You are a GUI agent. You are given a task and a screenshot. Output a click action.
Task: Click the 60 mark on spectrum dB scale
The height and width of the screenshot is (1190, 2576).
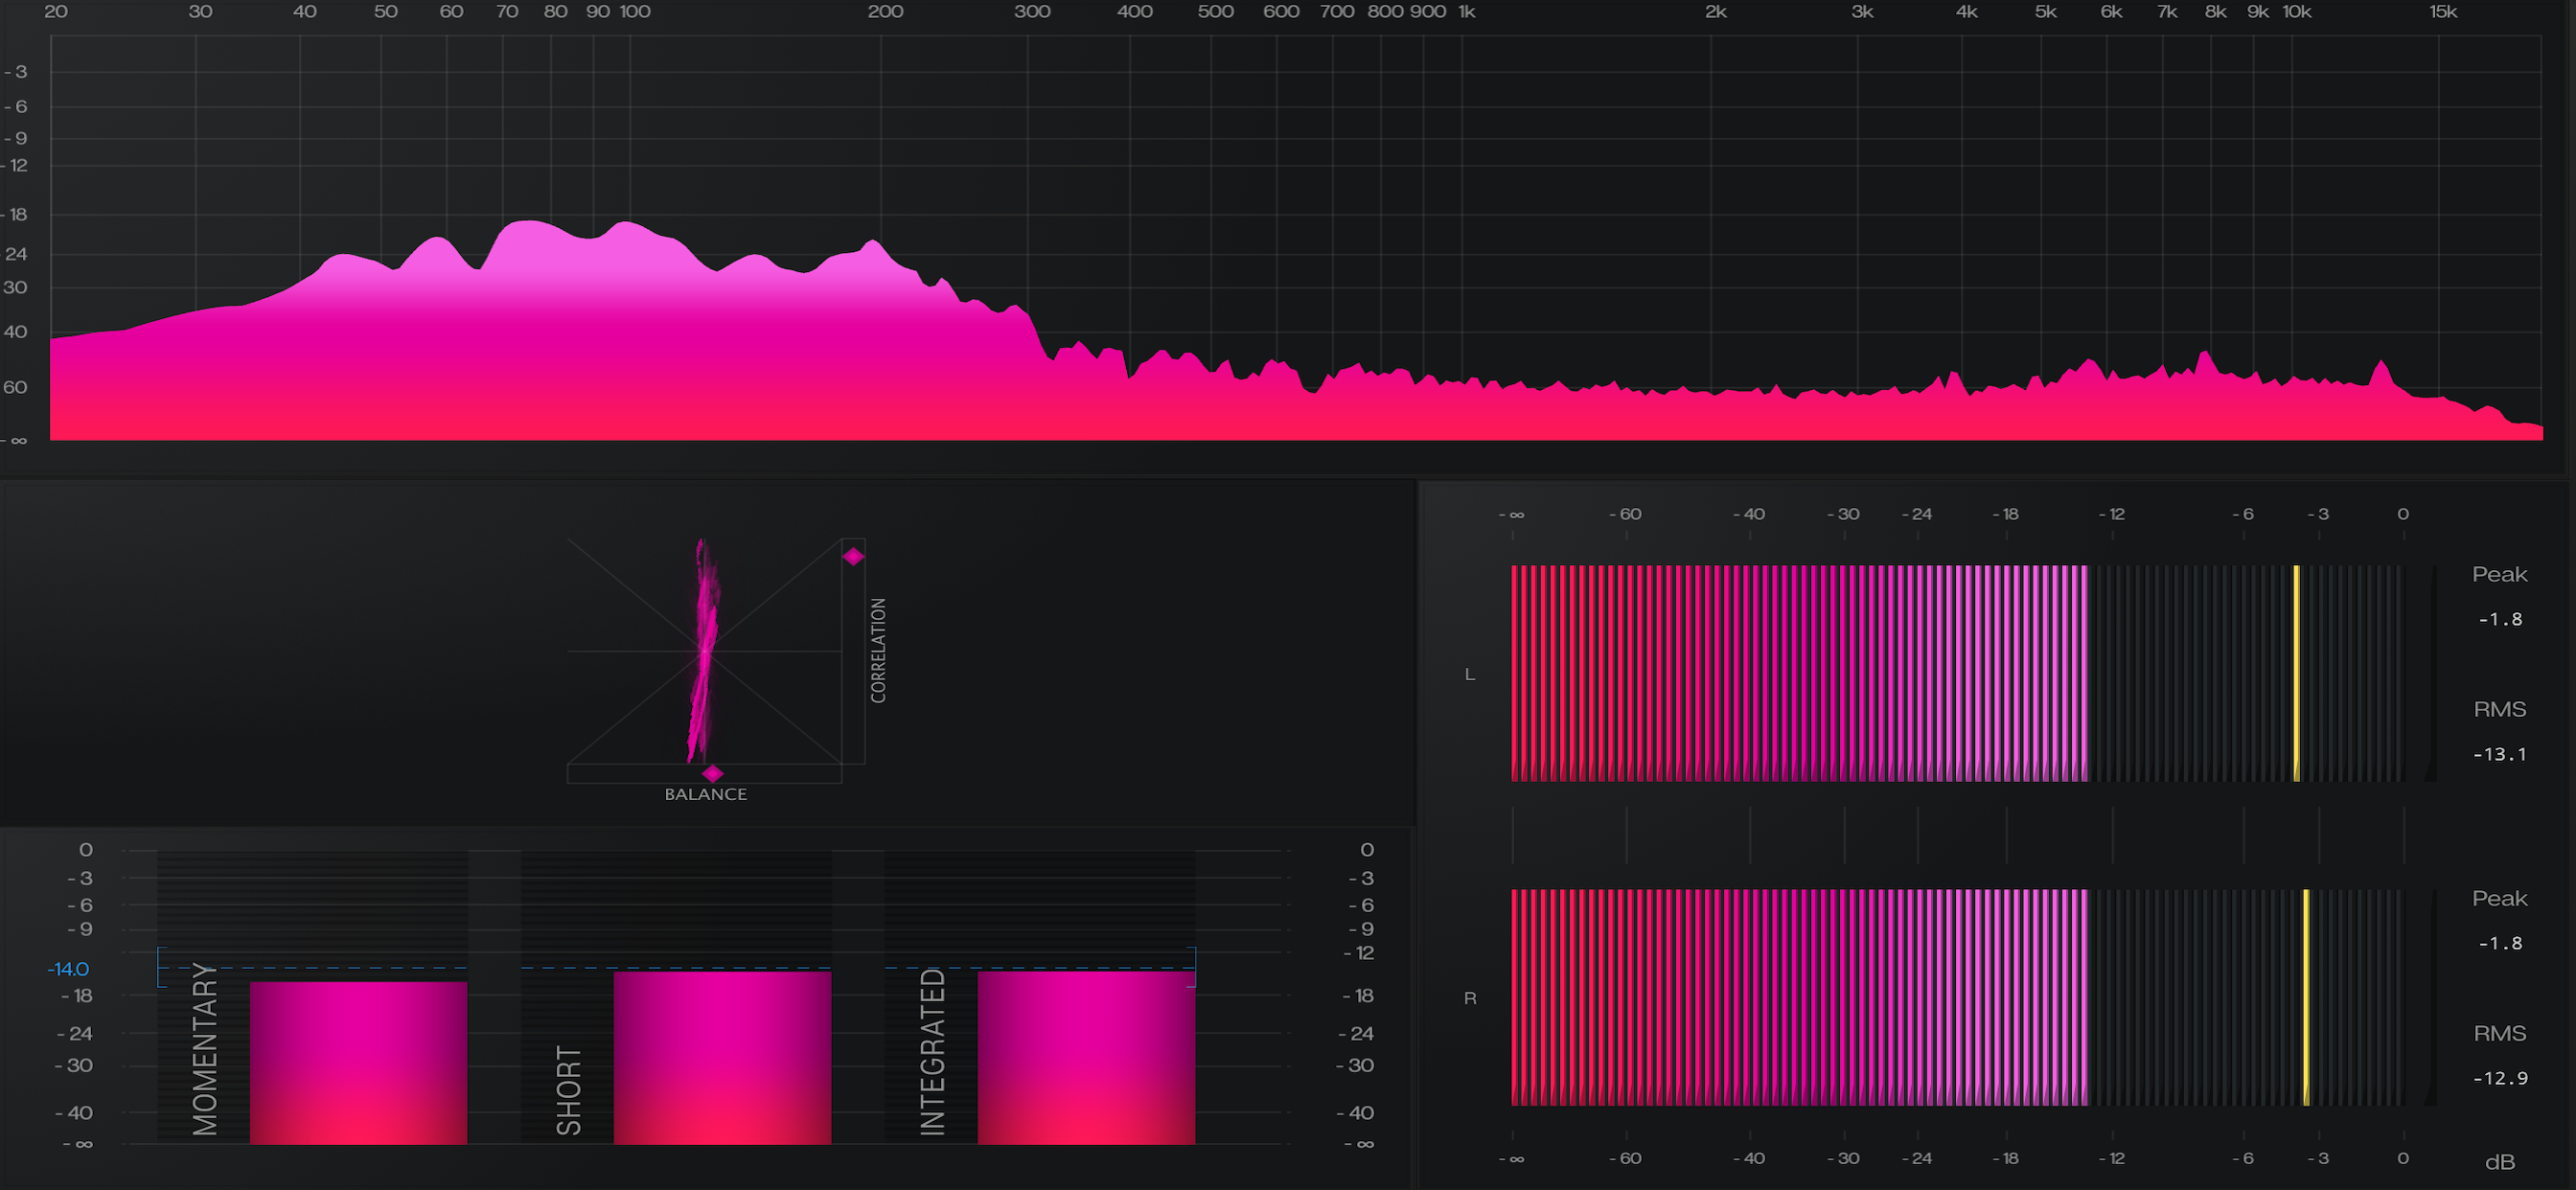point(15,387)
